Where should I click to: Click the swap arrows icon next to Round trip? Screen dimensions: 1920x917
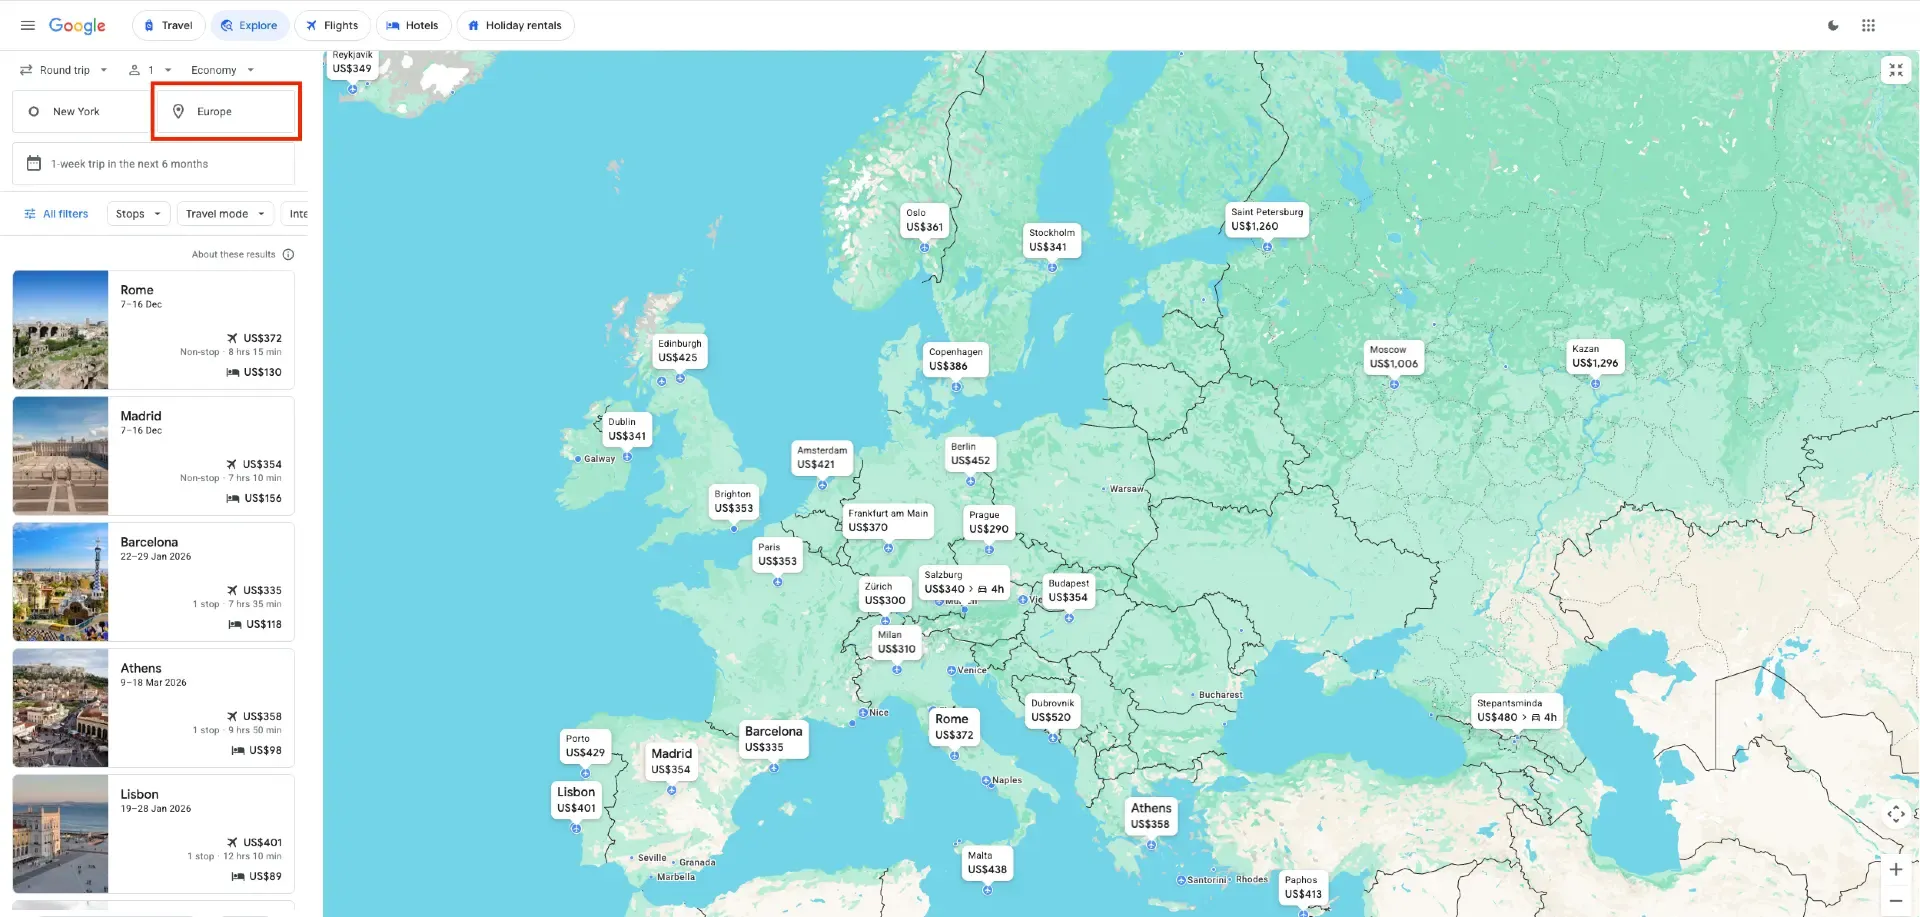[x=26, y=69]
